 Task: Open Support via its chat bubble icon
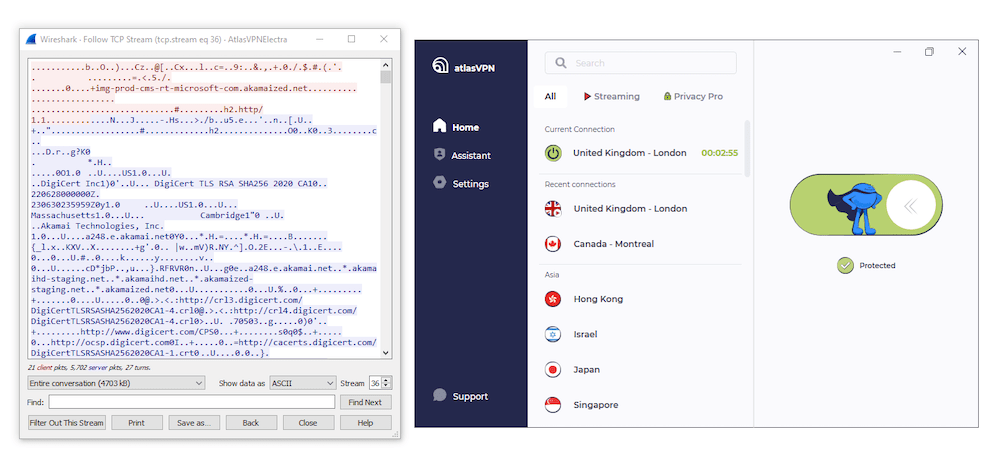click(439, 395)
